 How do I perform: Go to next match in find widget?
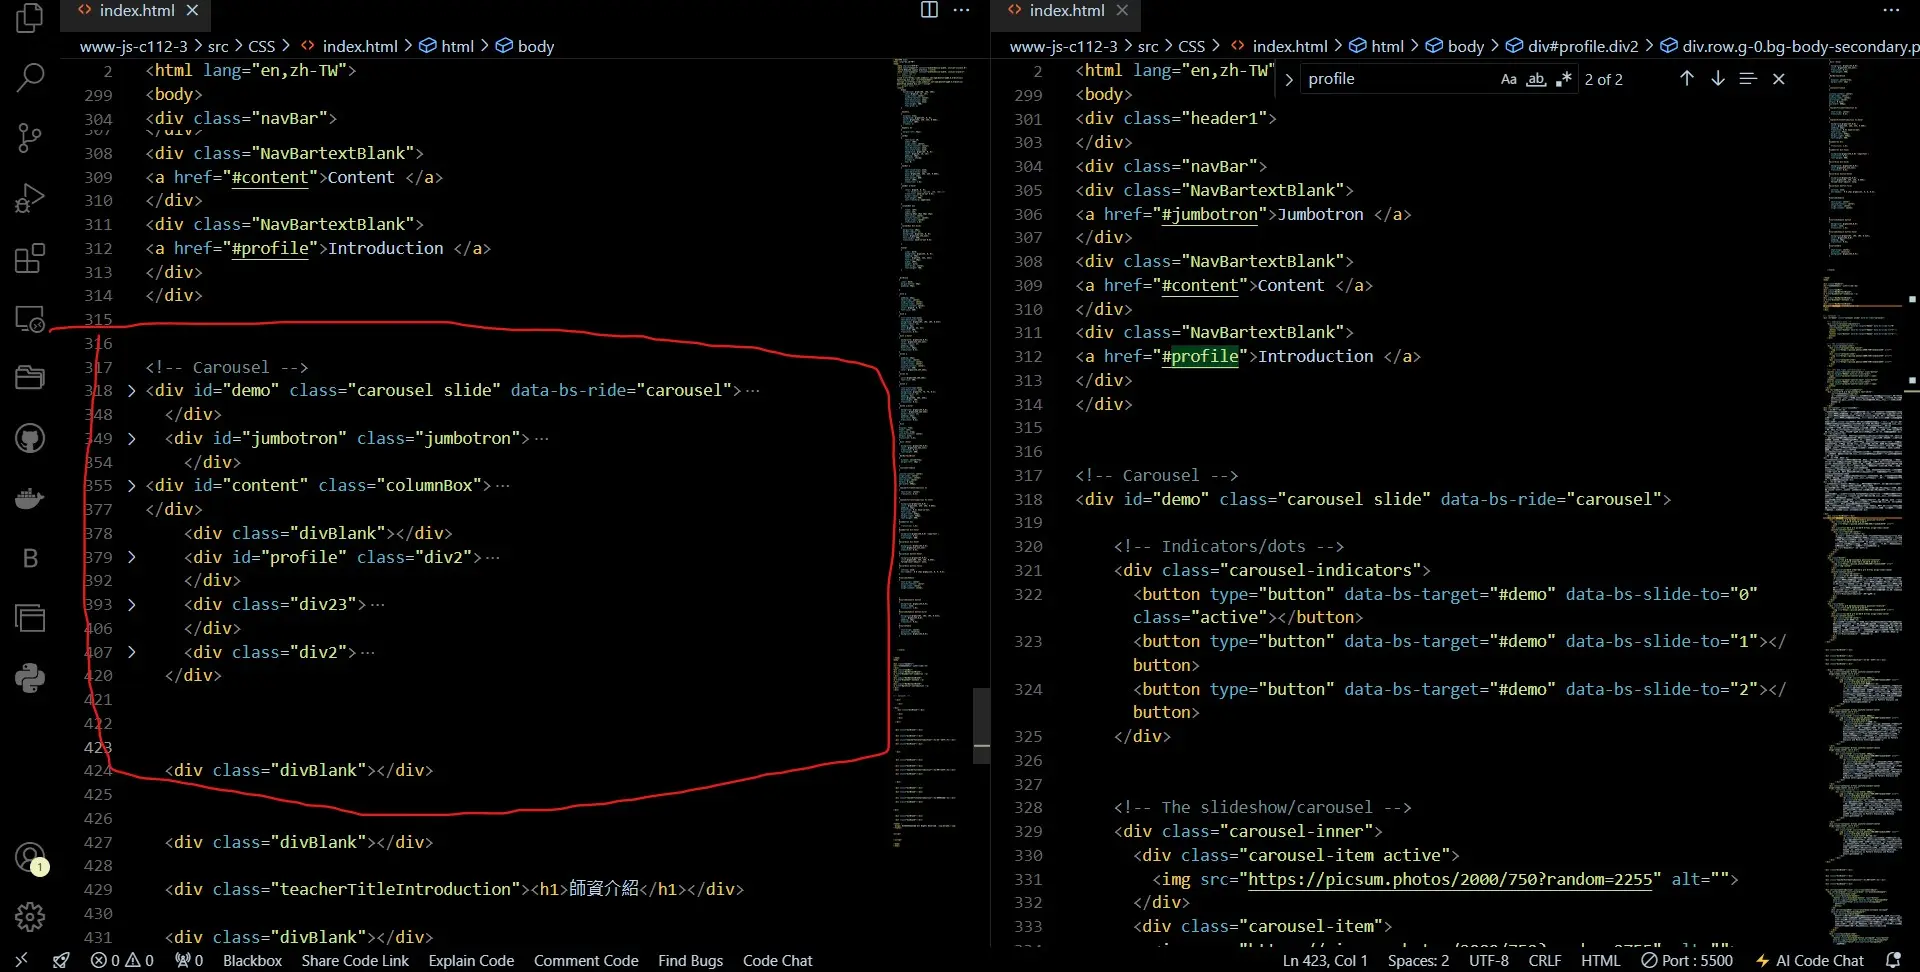tap(1717, 79)
